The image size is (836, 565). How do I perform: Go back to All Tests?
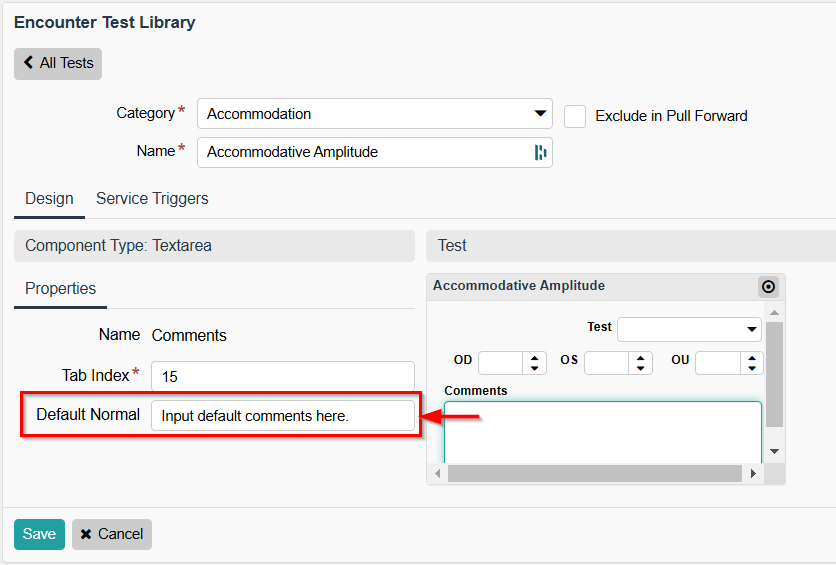58,63
